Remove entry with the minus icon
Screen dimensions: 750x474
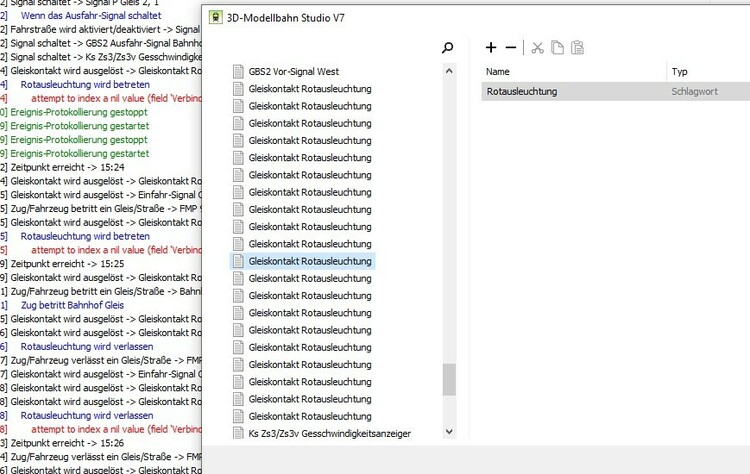click(x=511, y=47)
